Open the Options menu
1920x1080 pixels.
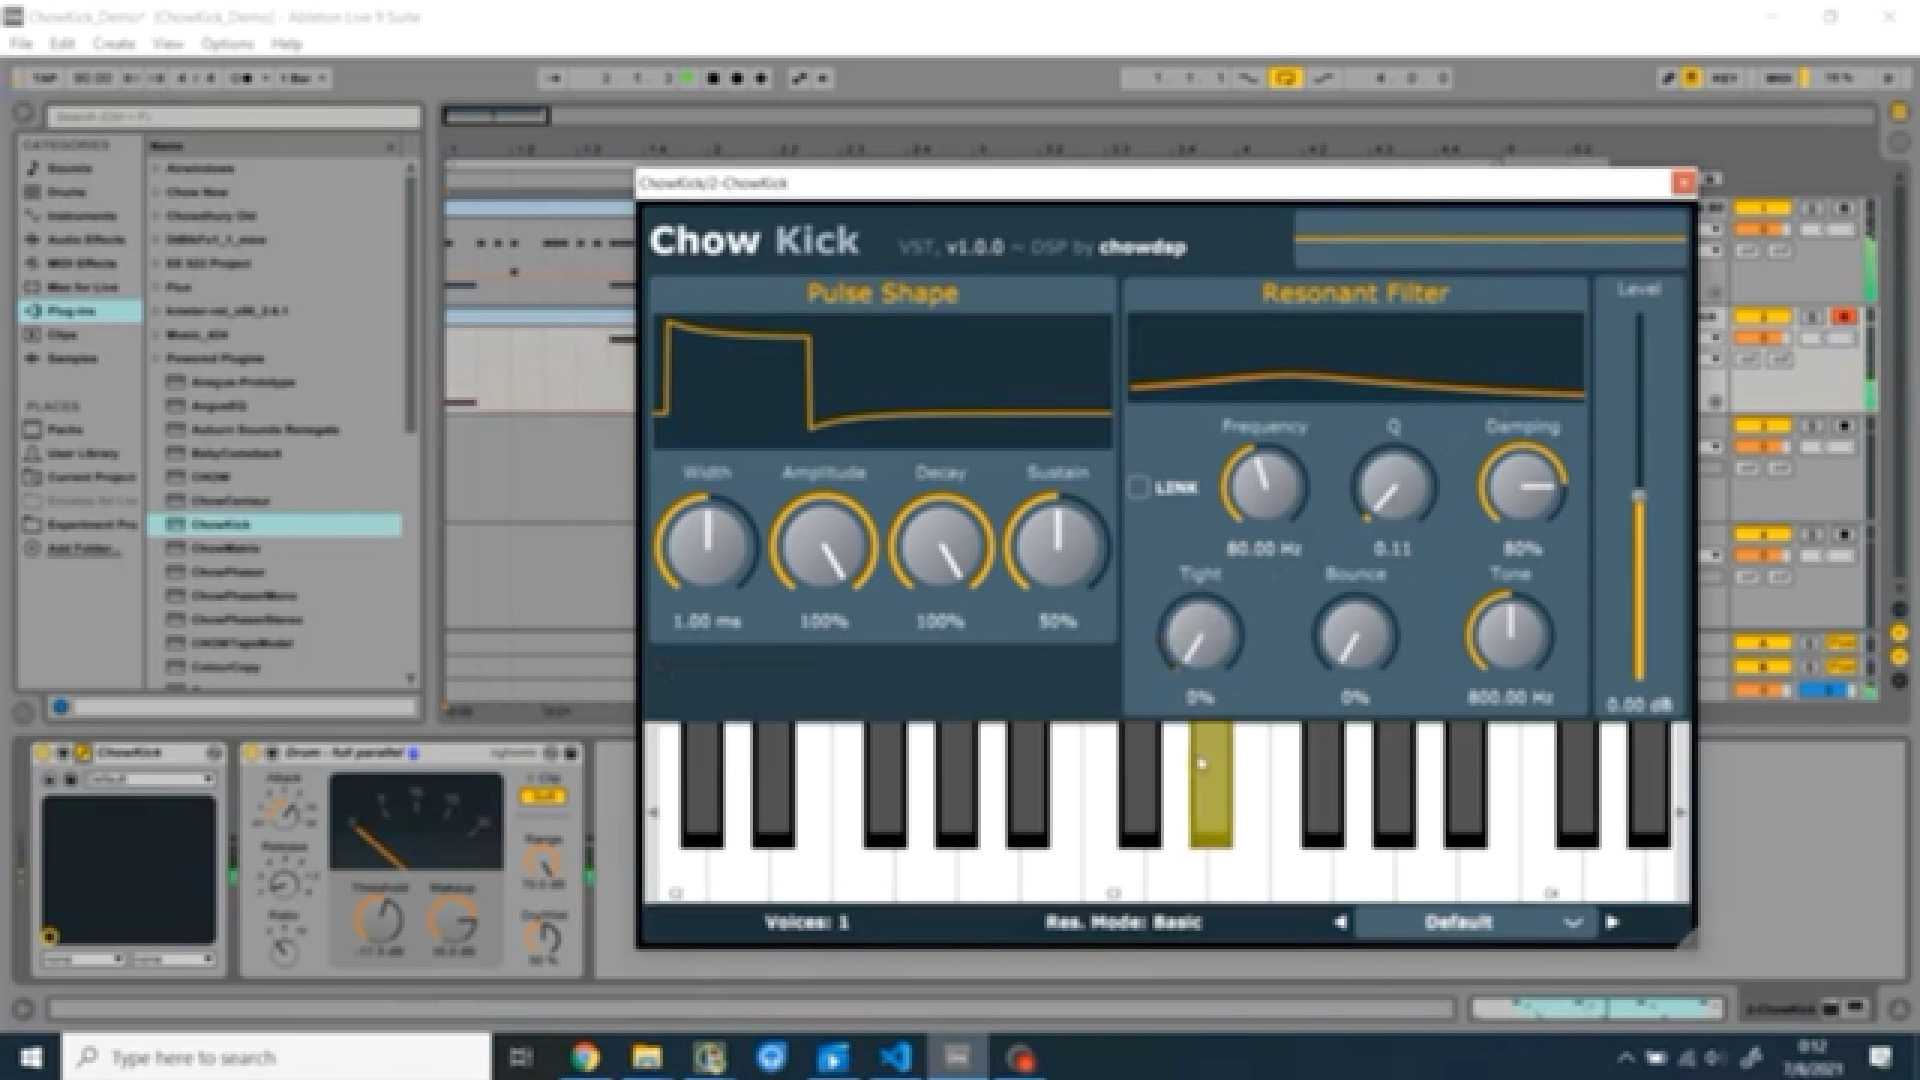point(227,44)
